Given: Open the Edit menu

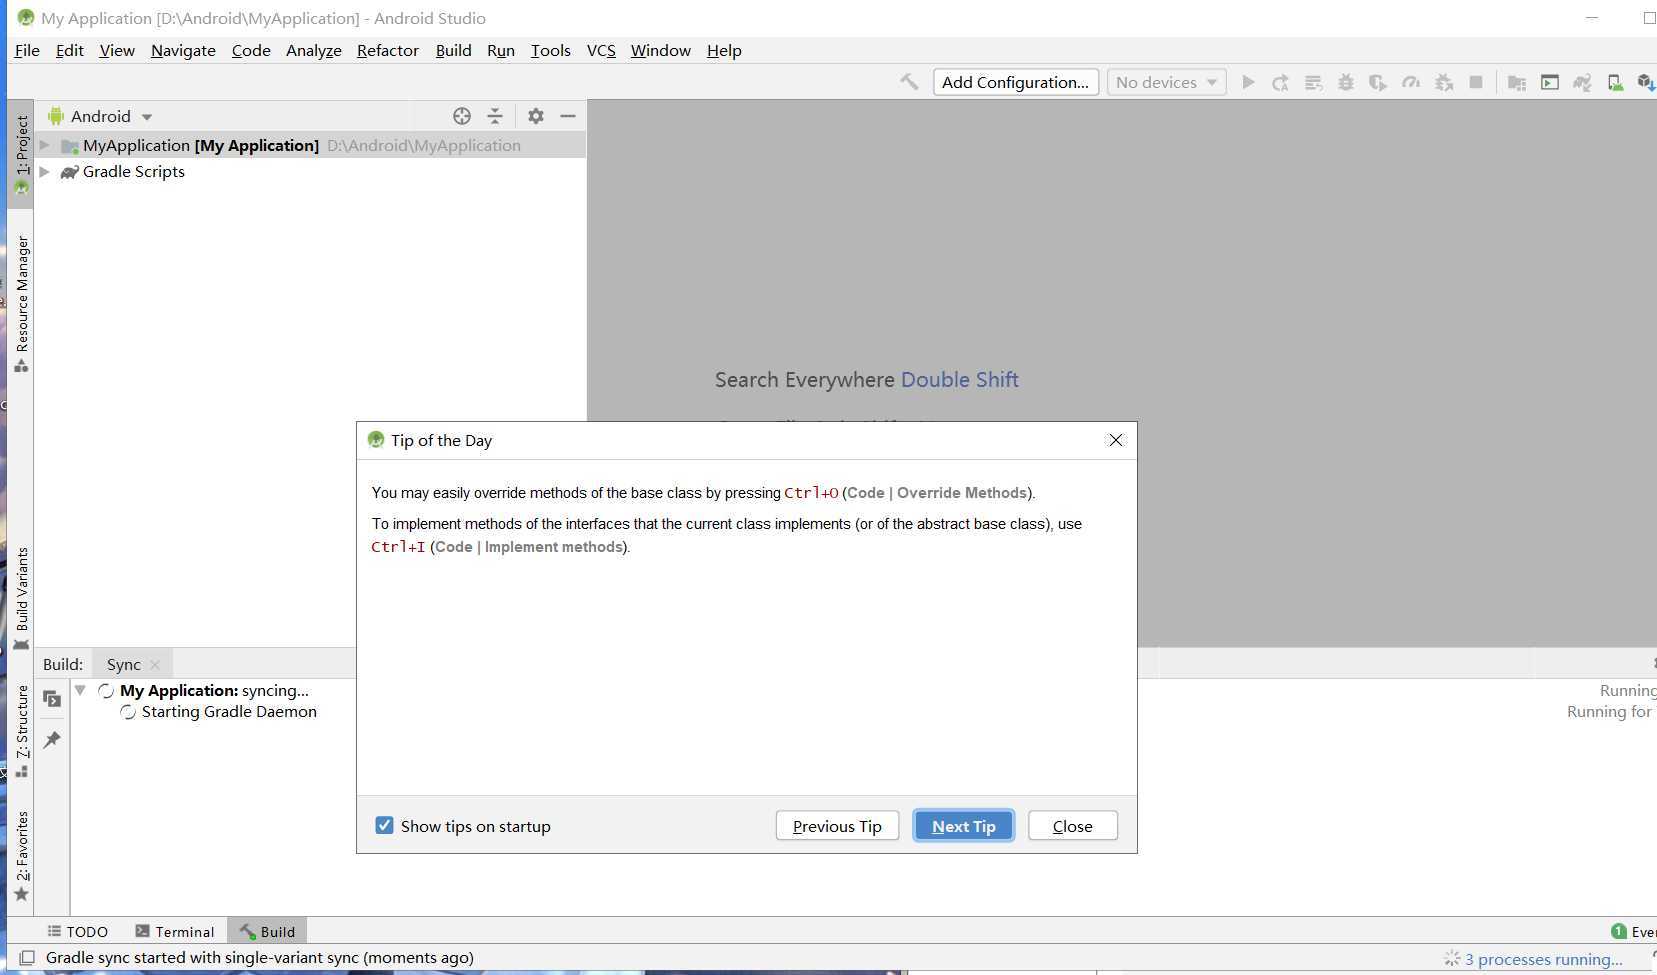Looking at the screenshot, I should click(69, 50).
